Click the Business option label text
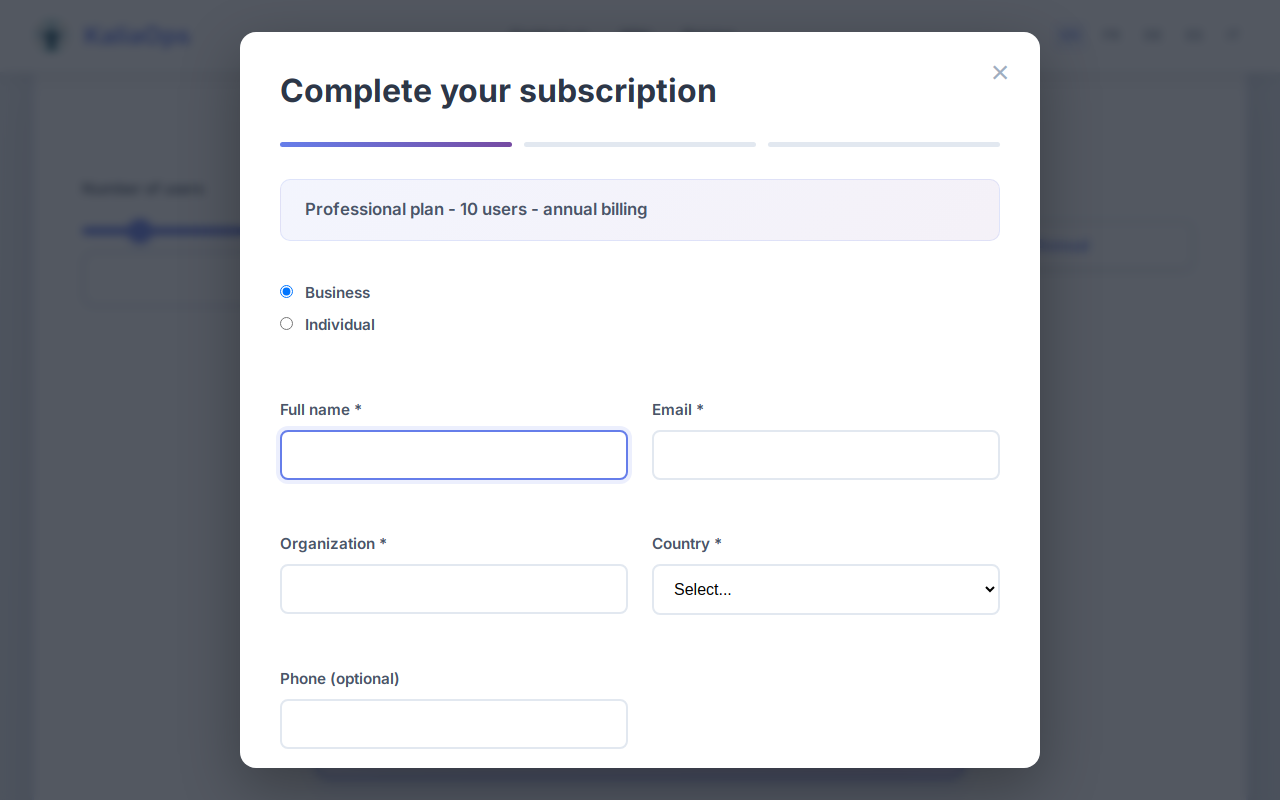 point(337,292)
